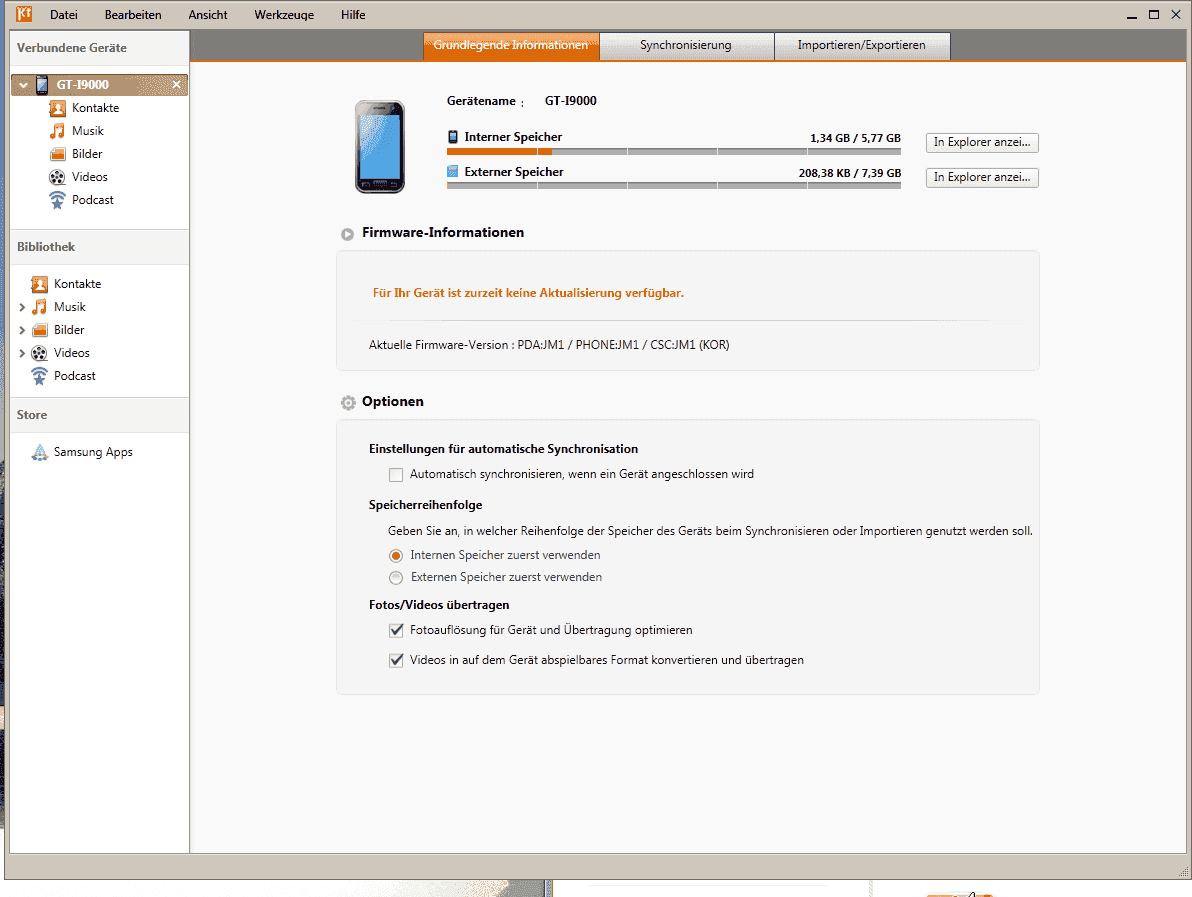Select Externen Speicher zuerst verwenden
Screen dimensions: 1192x897
click(396, 578)
